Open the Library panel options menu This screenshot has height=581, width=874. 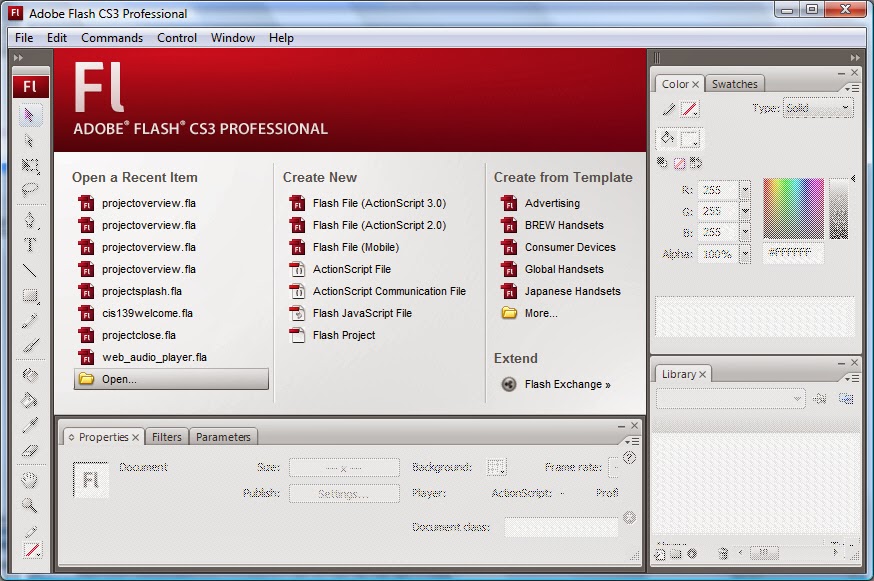point(852,379)
